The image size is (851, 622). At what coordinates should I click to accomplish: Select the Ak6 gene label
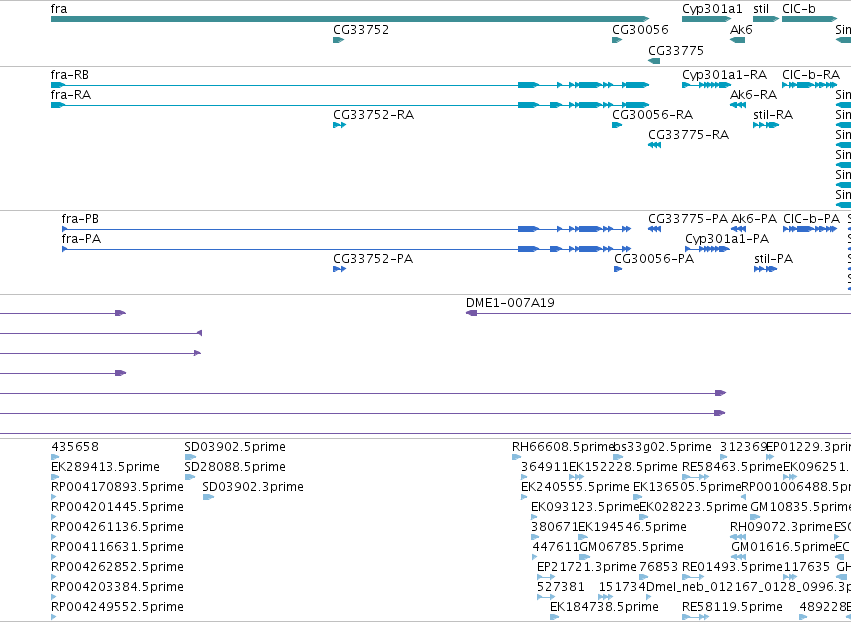pyautogui.click(x=741, y=30)
